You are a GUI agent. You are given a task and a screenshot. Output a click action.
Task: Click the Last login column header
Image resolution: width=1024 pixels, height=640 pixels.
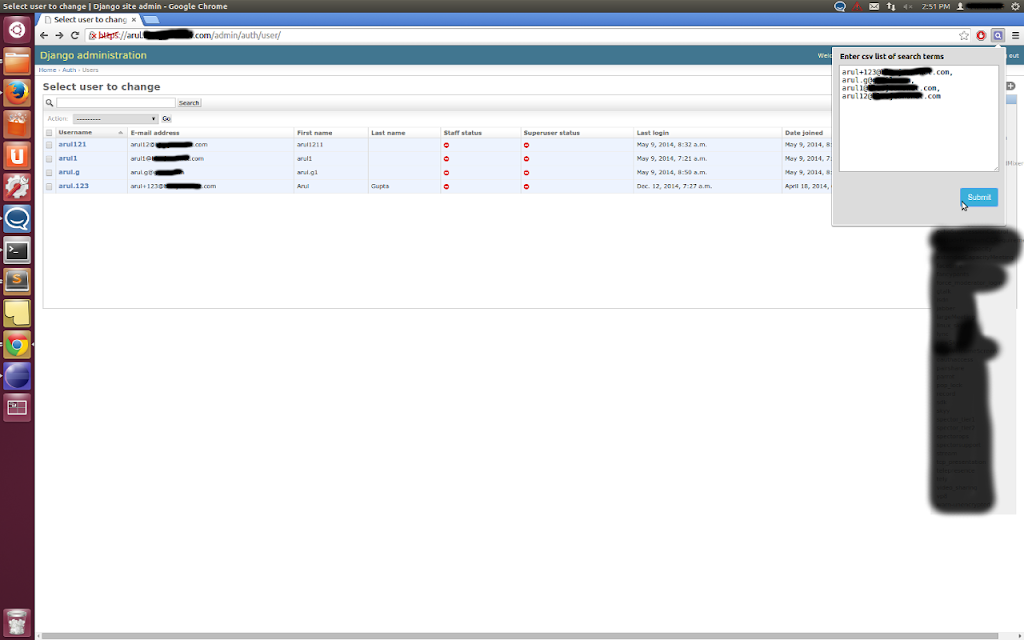pyautogui.click(x=653, y=133)
